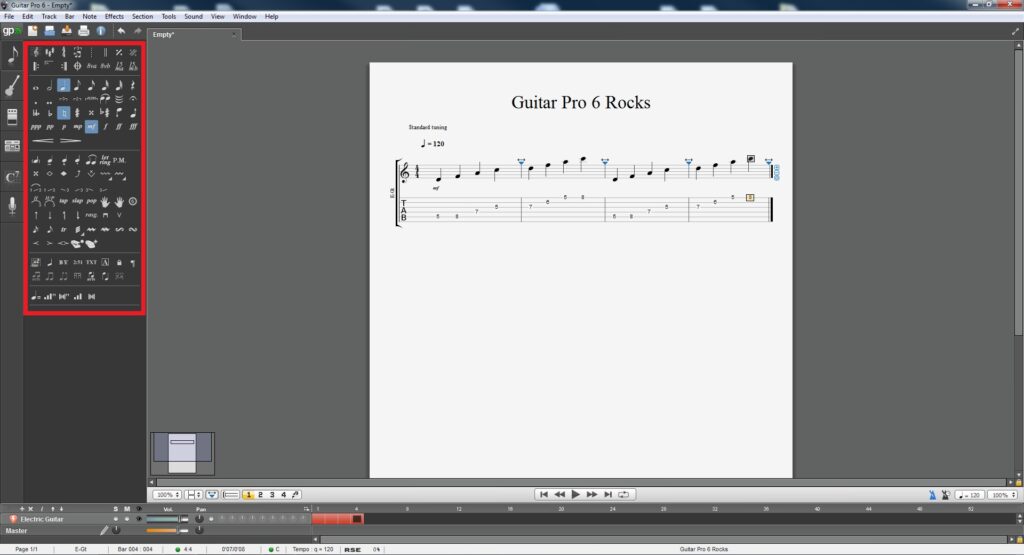The height and width of the screenshot is (555, 1024).
Task: Undo the last action
Action: click(x=121, y=31)
